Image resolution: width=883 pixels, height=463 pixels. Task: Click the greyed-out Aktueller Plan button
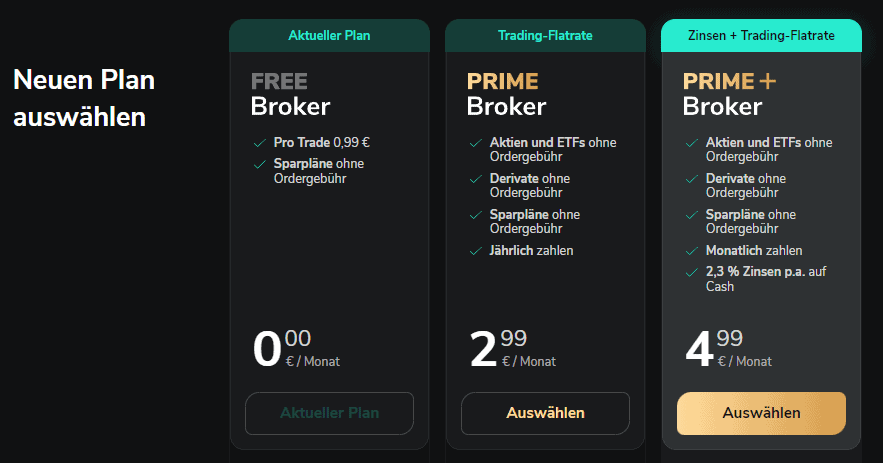329,413
